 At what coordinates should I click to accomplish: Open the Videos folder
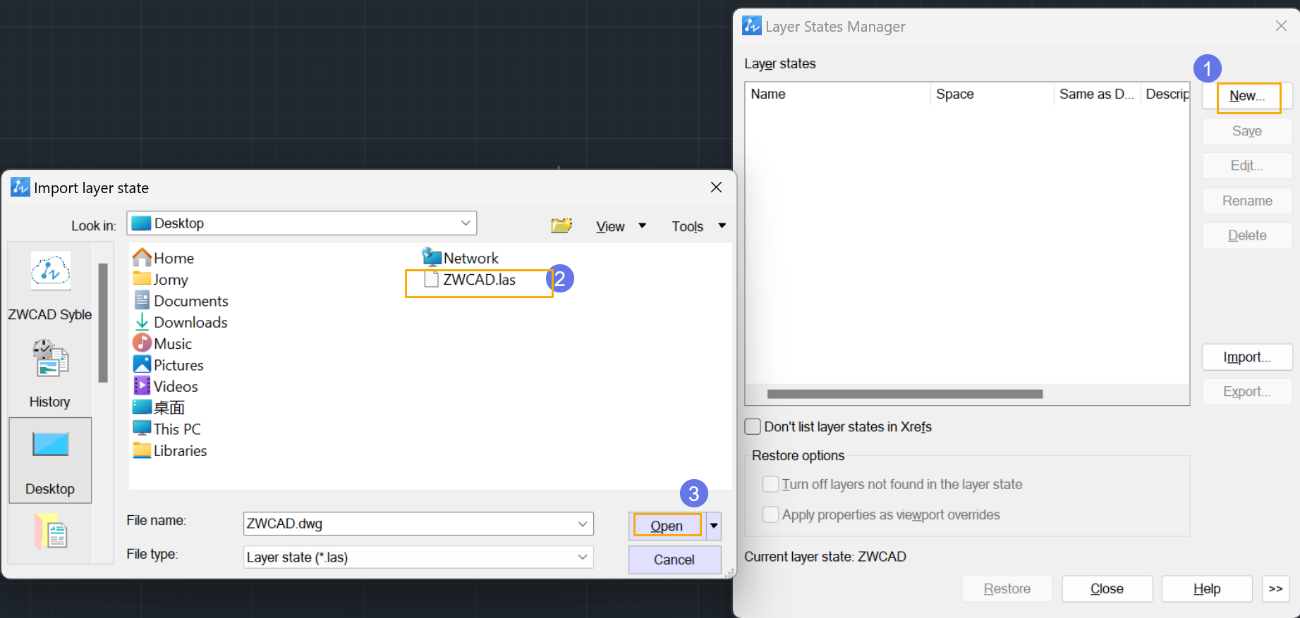[x=165, y=386]
